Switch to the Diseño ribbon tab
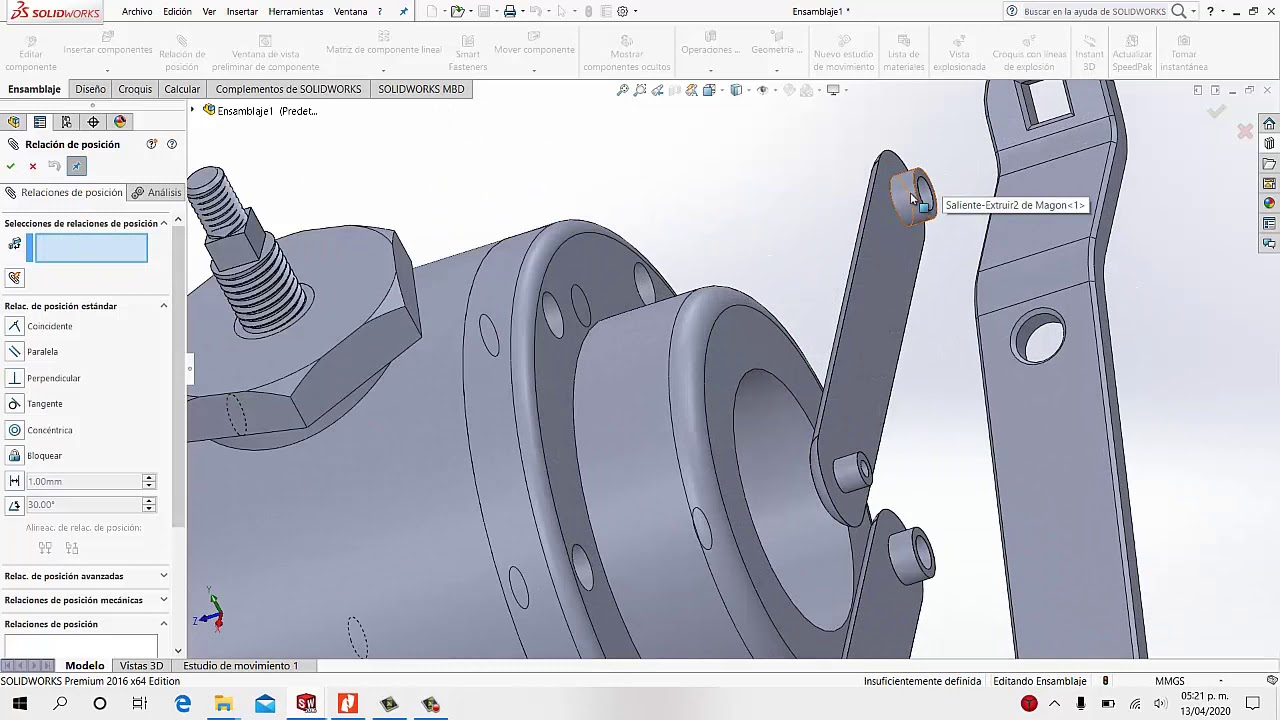The height and width of the screenshot is (720, 1280). pyautogui.click(x=90, y=89)
